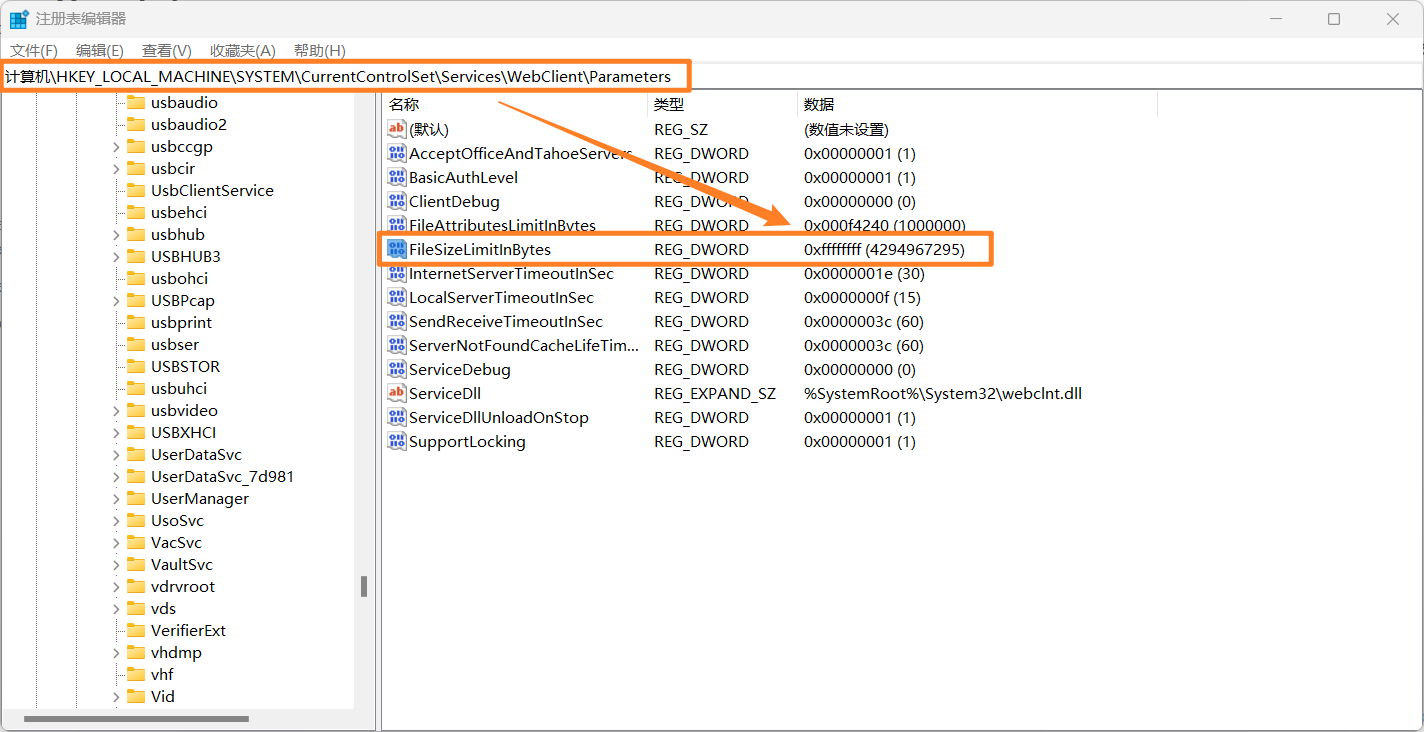Click the AcceptOfficeAndTahoeServers DWORD icon
This screenshot has width=1424, height=732.
pyautogui.click(x=397, y=153)
